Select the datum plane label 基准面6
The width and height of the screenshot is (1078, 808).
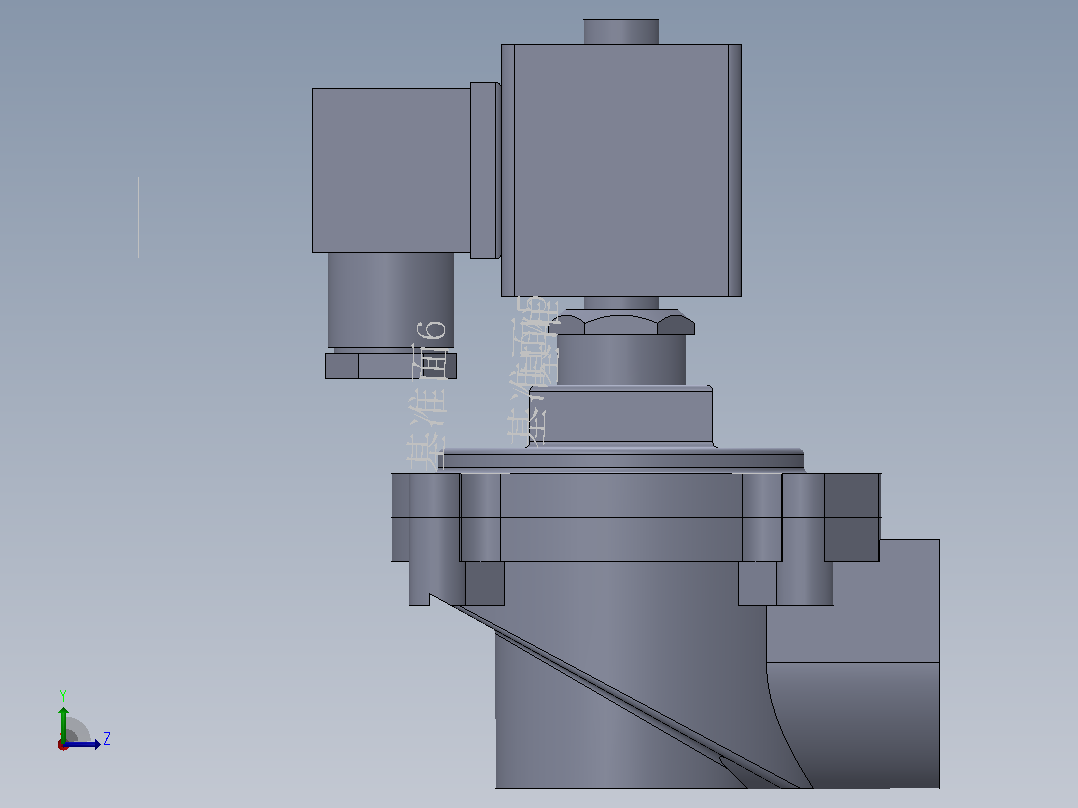pyautogui.click(x=428, y=394)
